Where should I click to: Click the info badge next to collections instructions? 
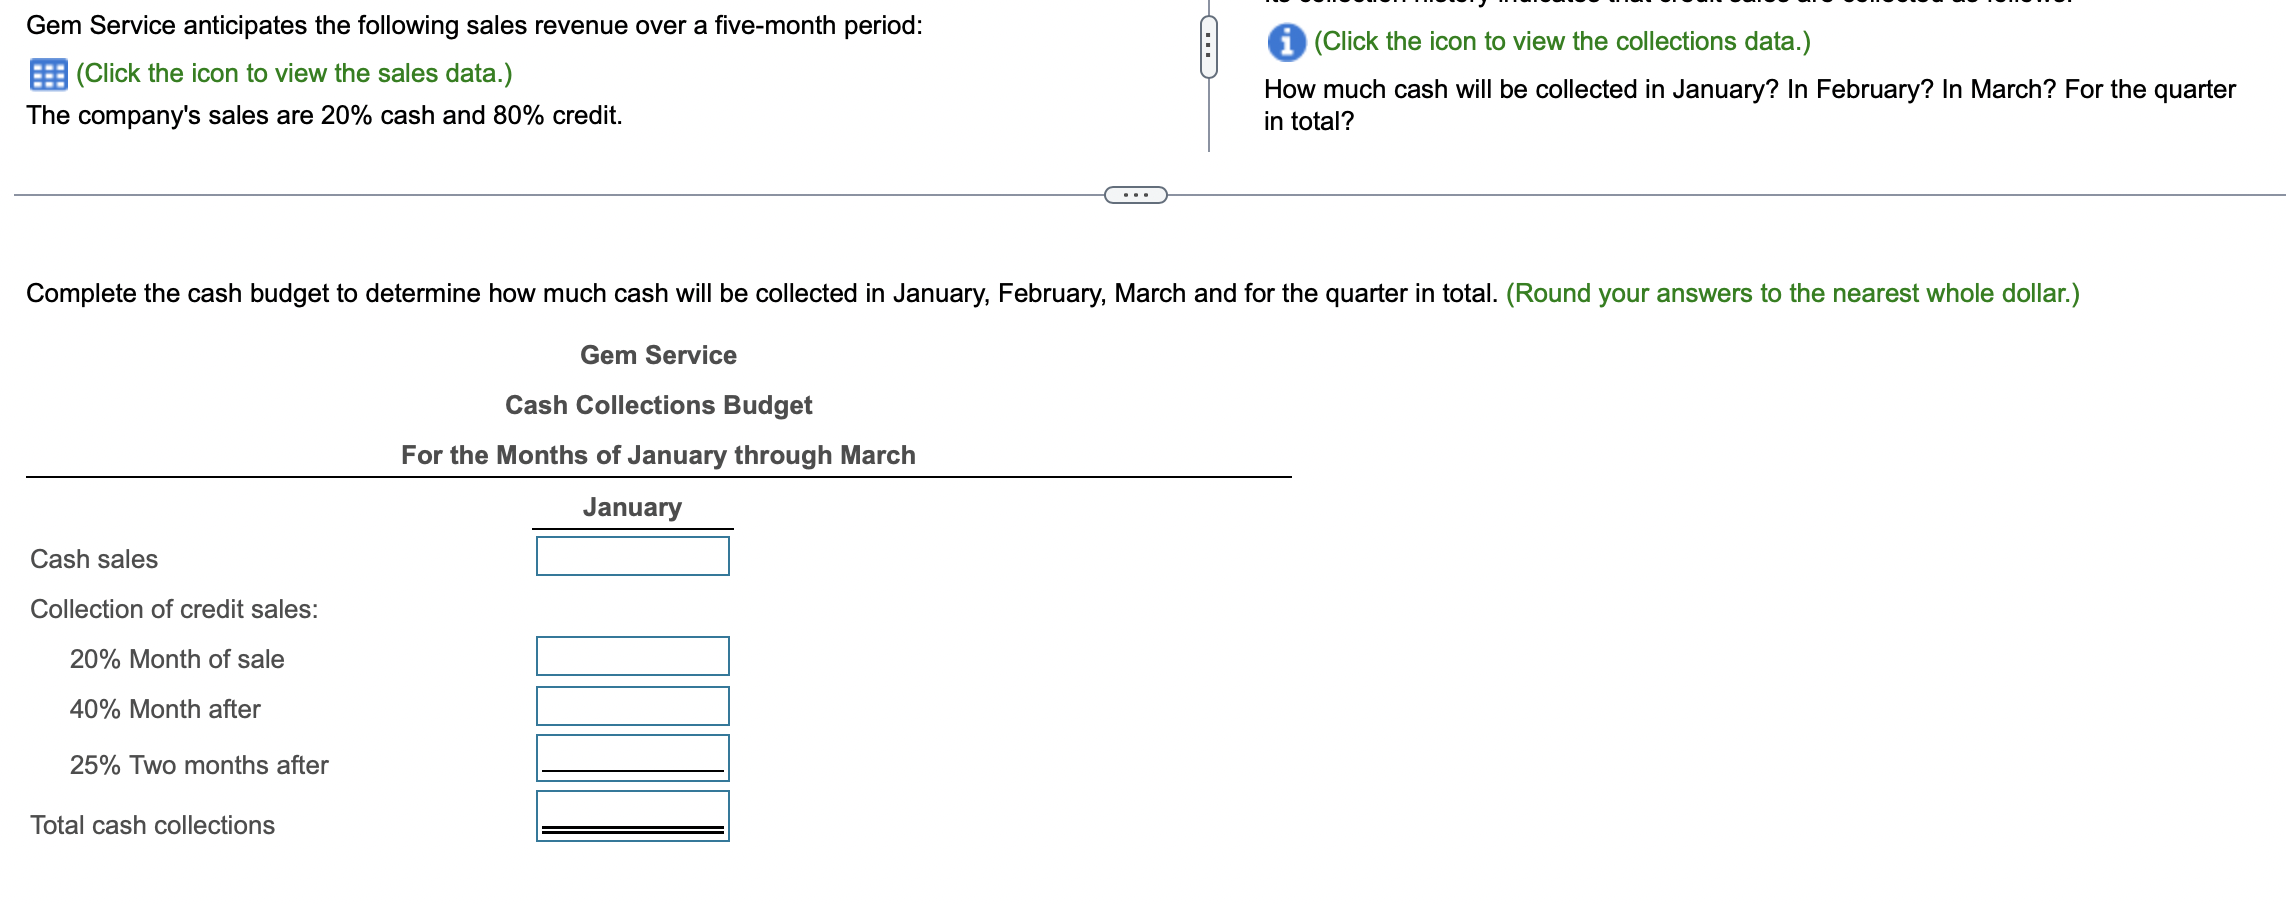click(x=1288, y=42)
